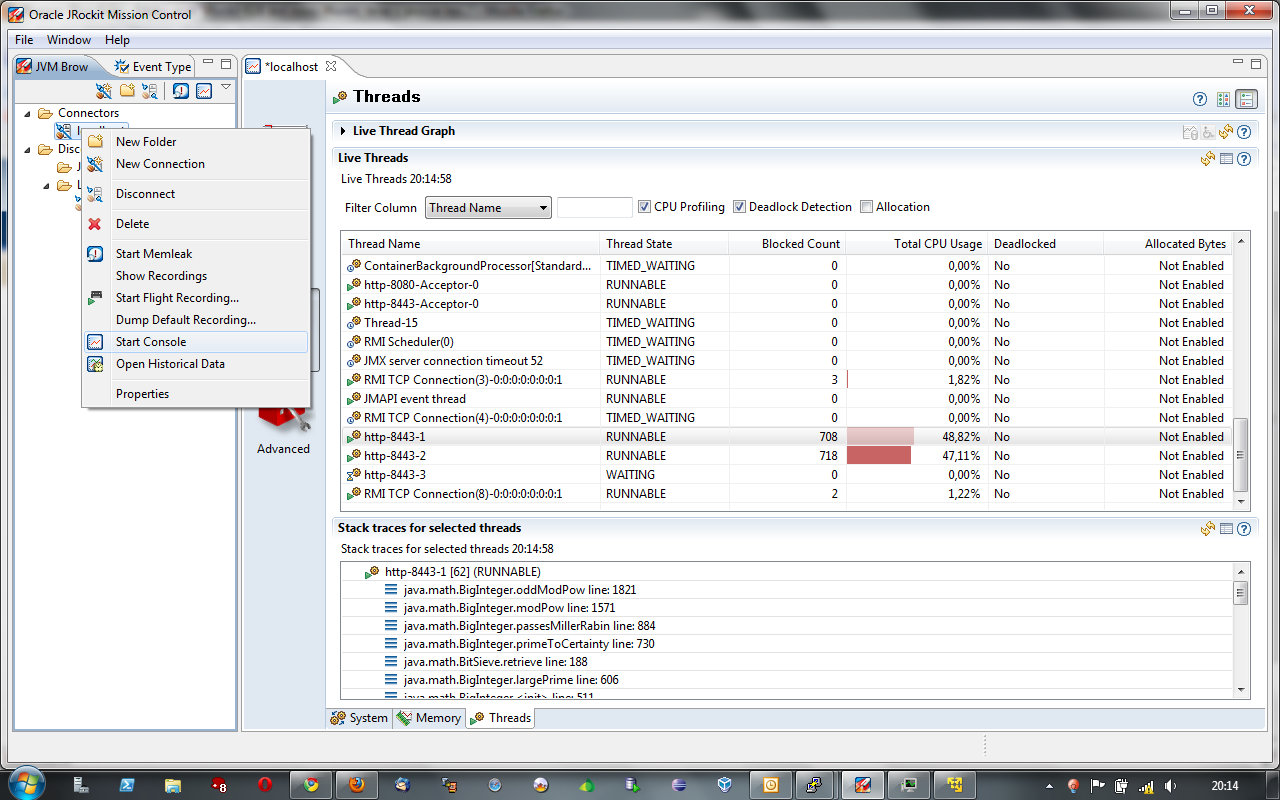
Task: Click the Start Memleak toolbar icon
Action: point(181,91)
